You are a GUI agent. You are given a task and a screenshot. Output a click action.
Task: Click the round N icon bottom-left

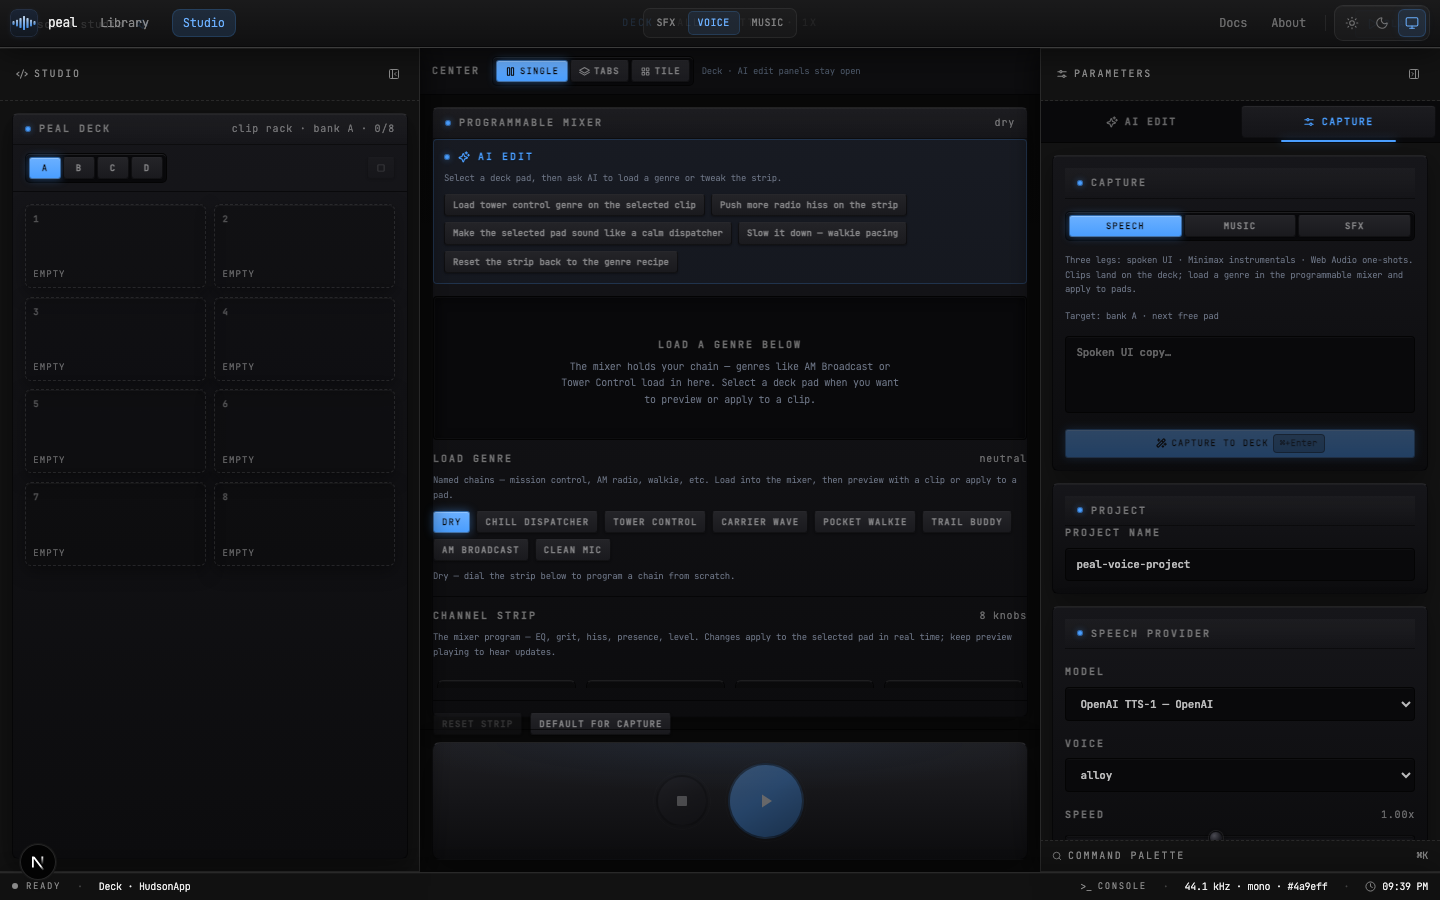[38, 862]
